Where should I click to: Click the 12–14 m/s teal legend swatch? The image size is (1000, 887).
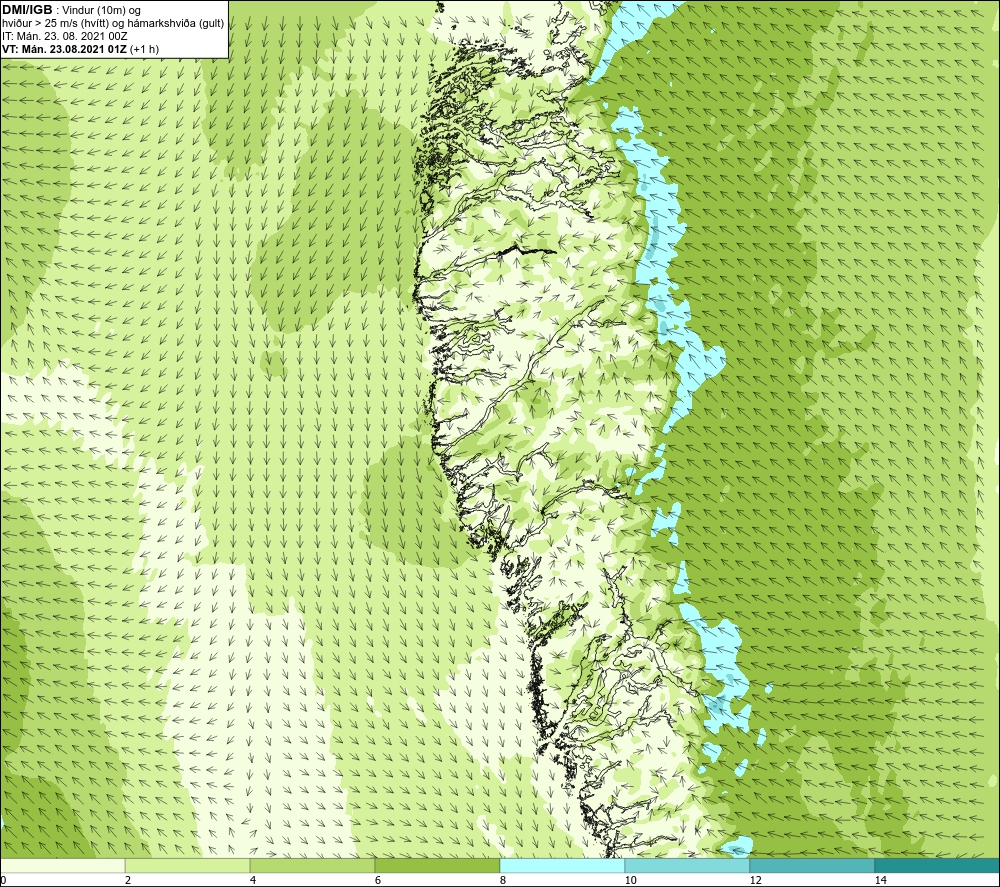812,865
